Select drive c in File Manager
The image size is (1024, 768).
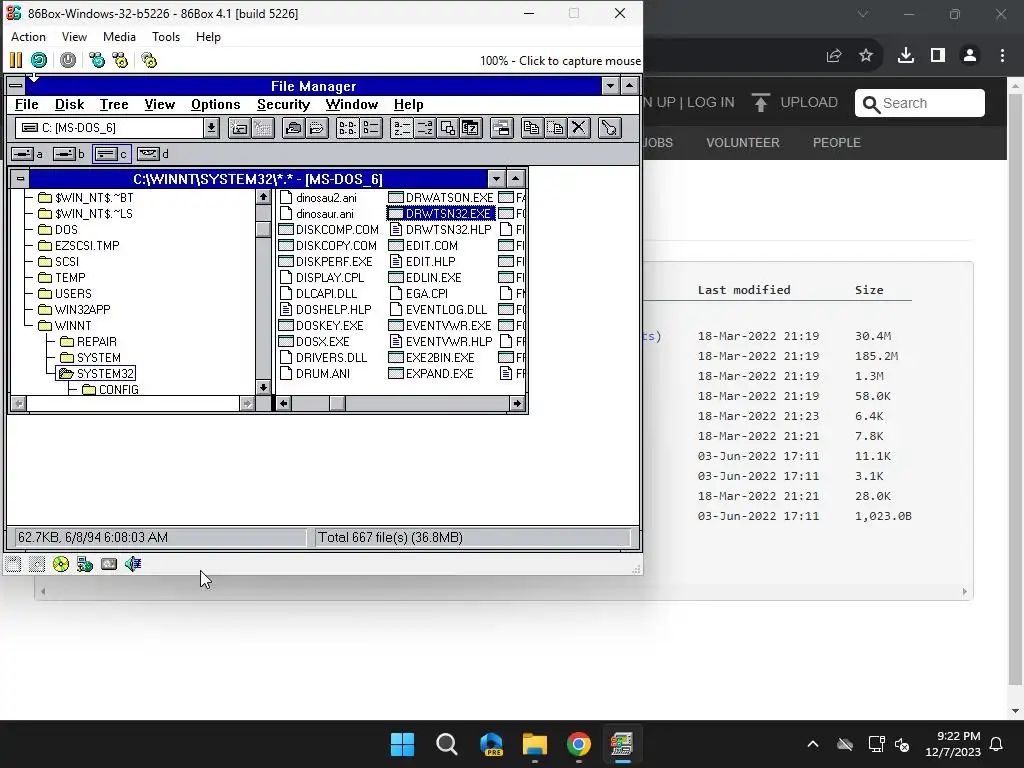pyautogui.click(x=112, y=154)
